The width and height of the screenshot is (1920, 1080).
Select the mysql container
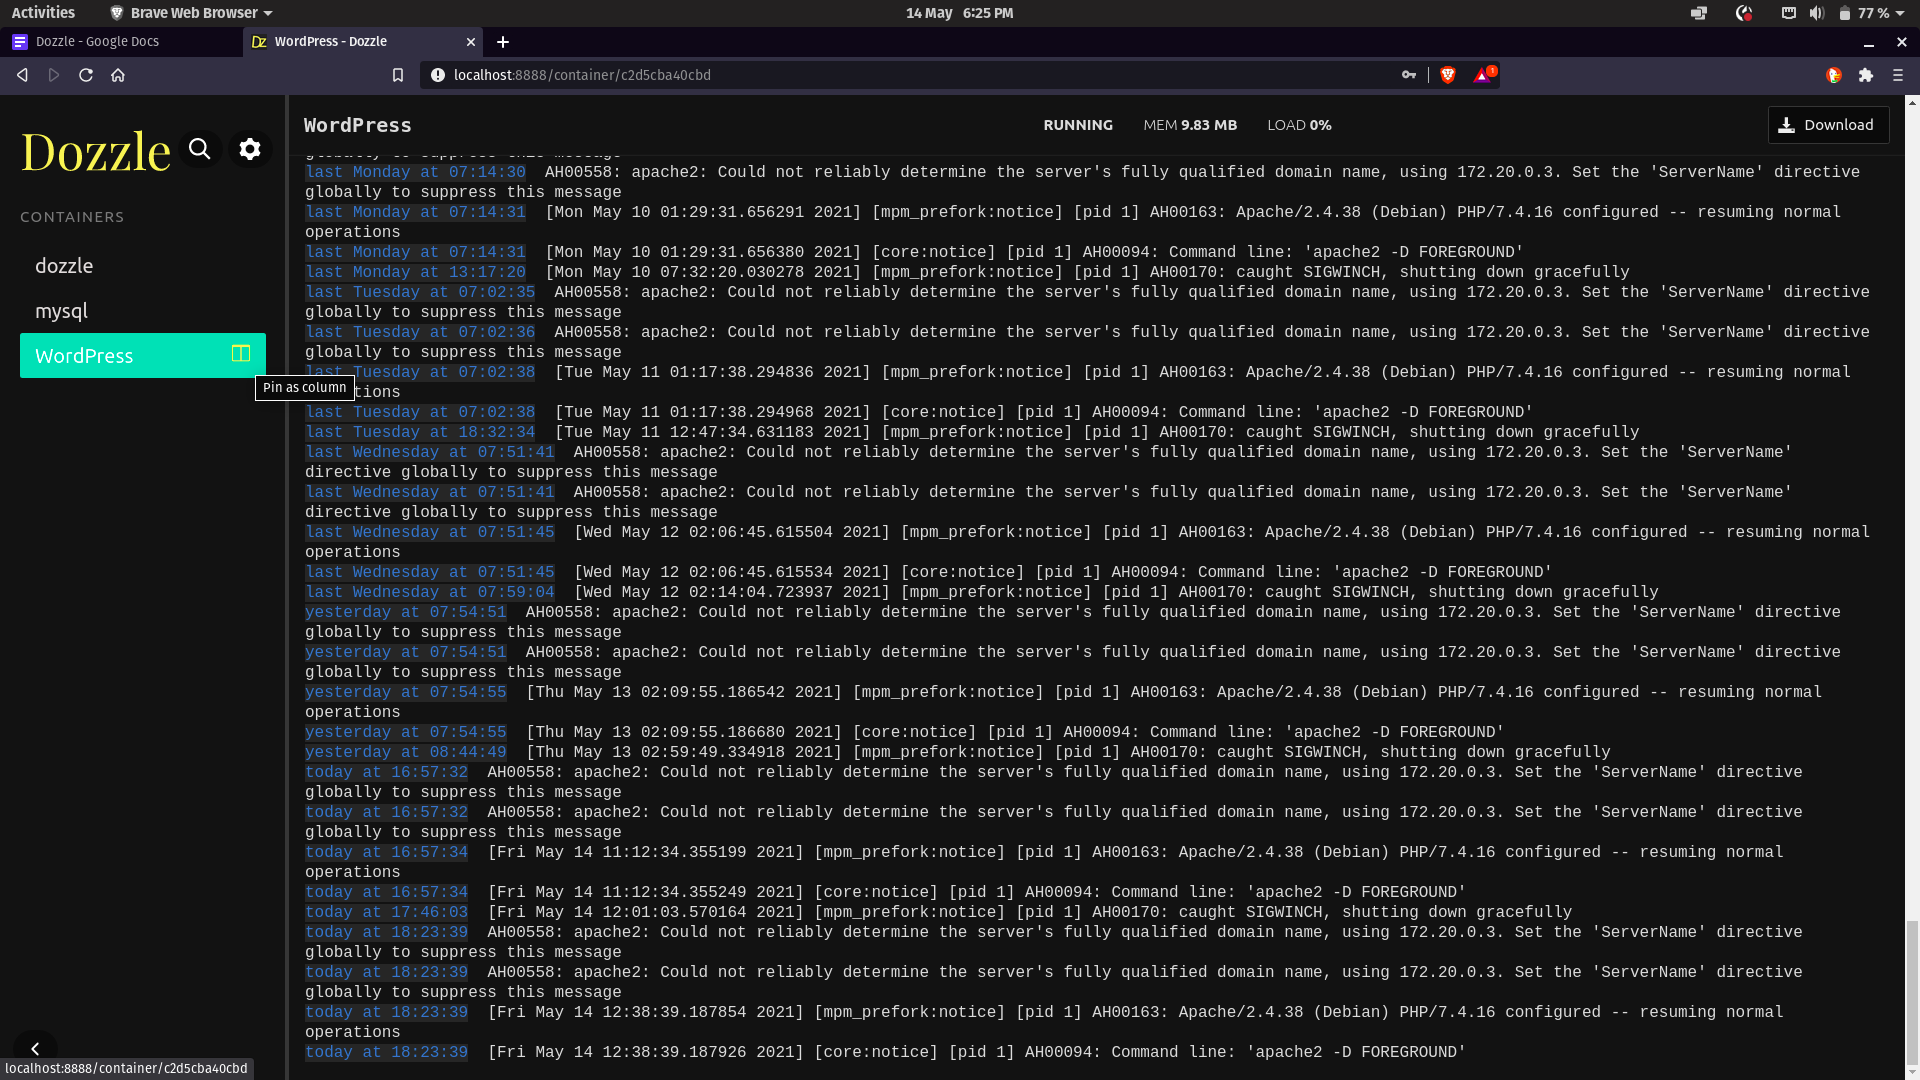(61, 311)
